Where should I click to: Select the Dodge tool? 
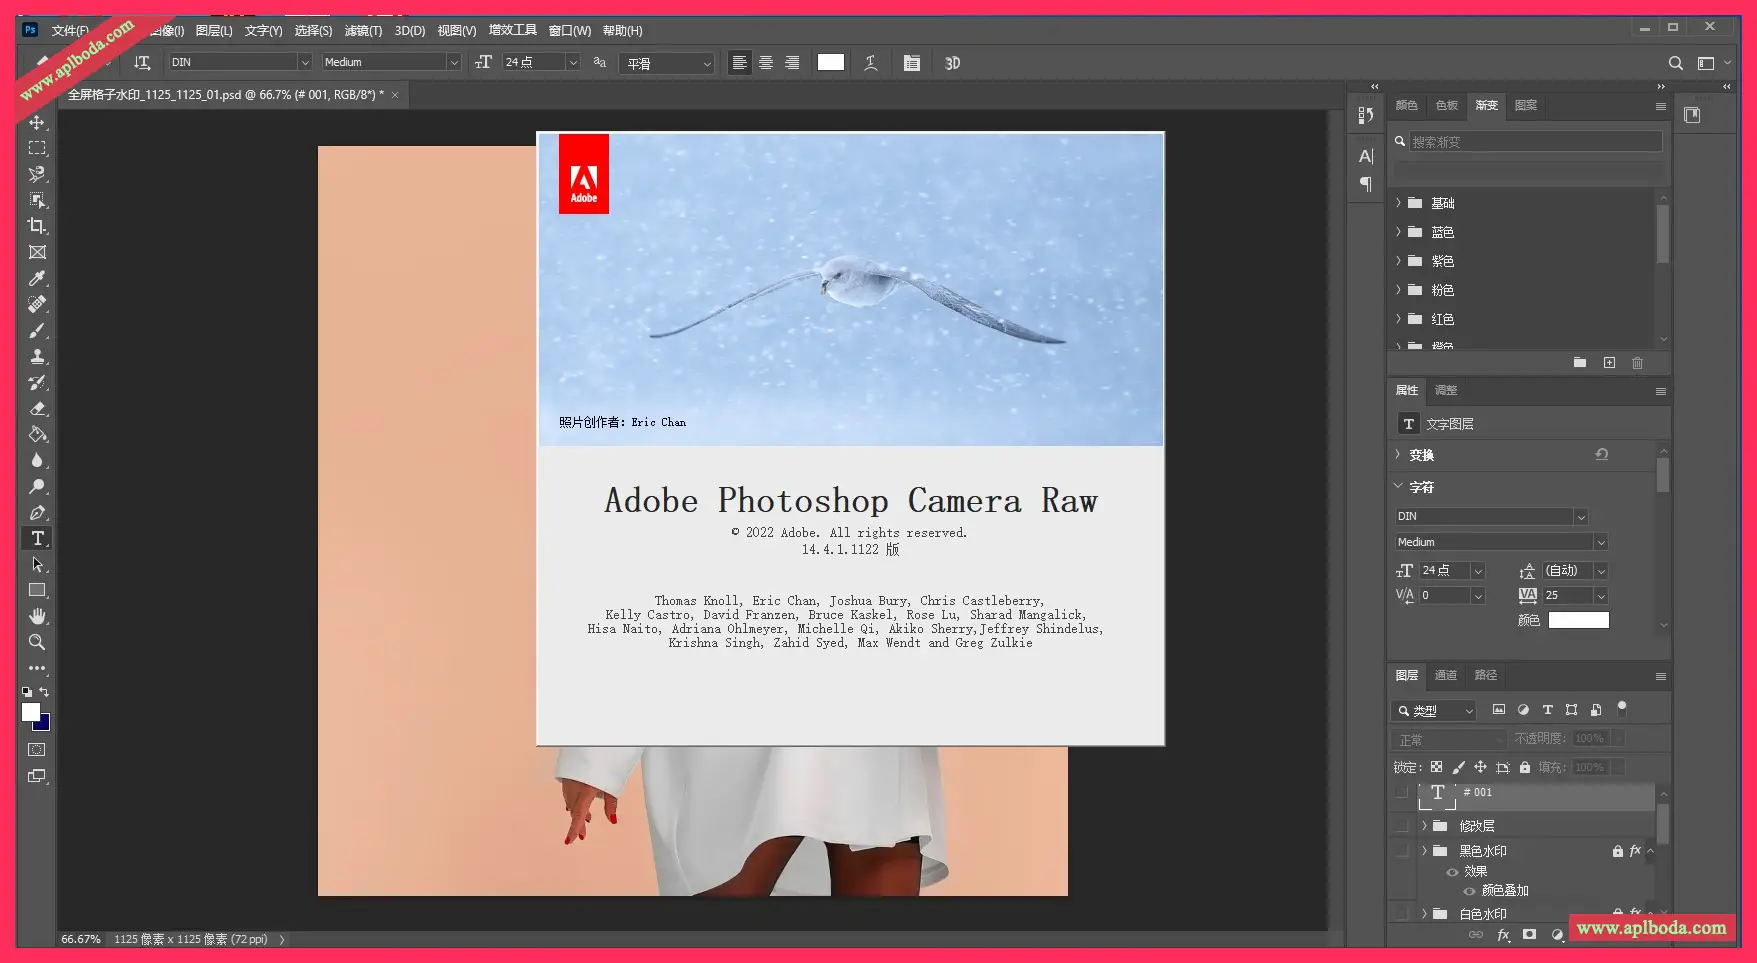(x=37, y=486)
